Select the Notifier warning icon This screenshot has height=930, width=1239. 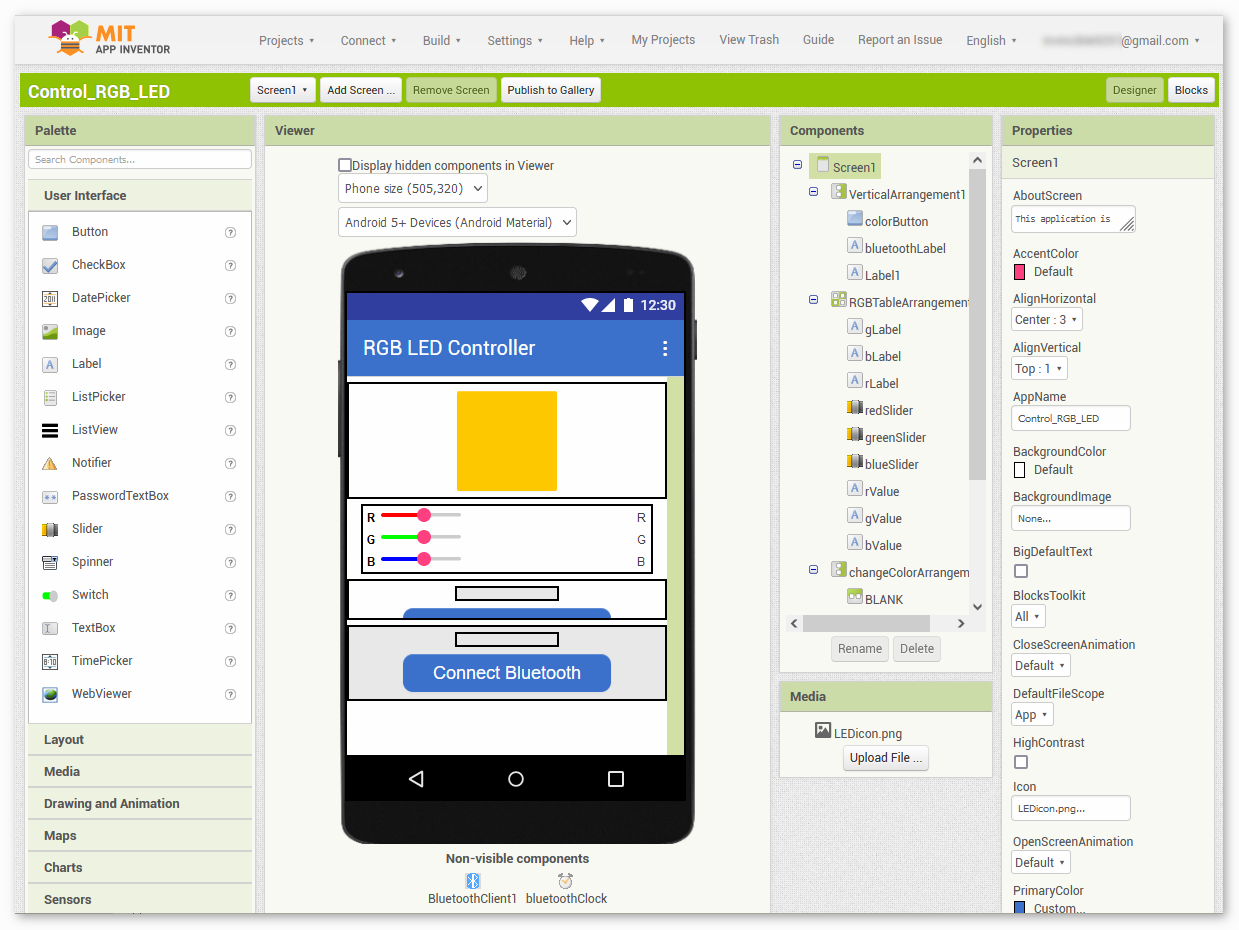tap(50, 463)
